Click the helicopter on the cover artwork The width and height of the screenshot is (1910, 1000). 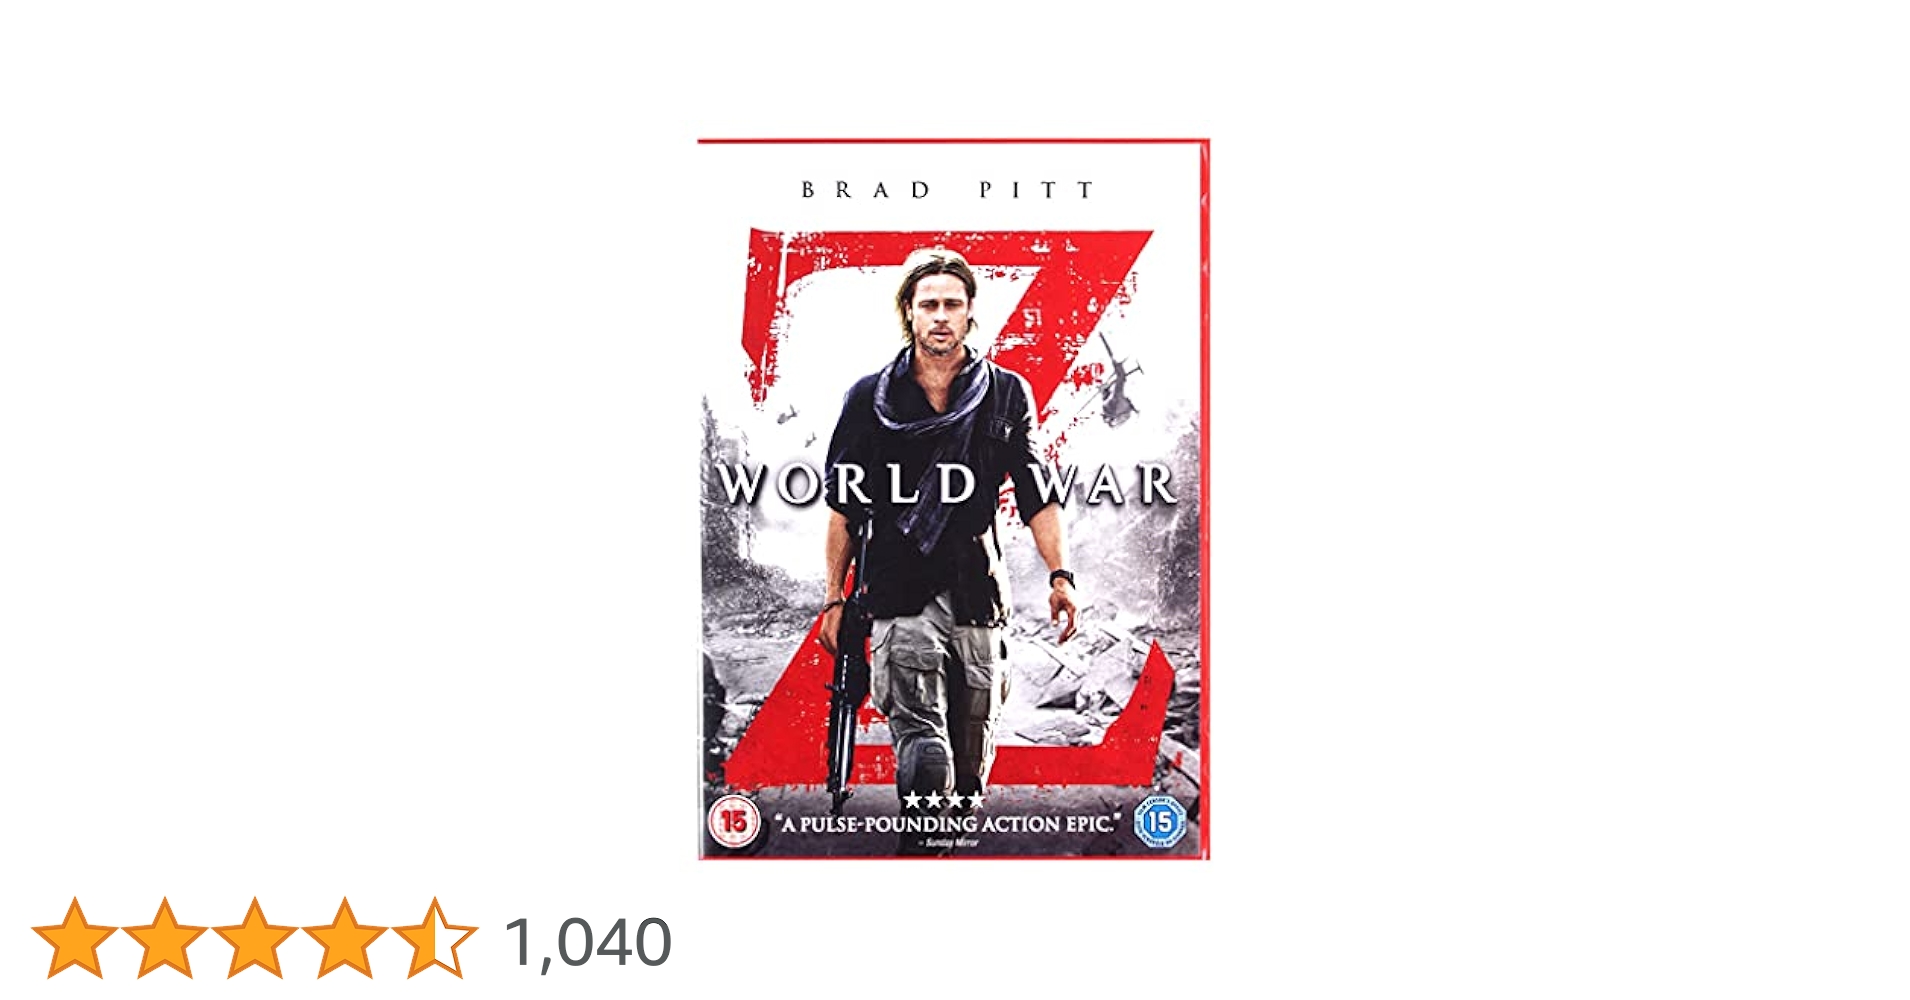point(1118,378)
